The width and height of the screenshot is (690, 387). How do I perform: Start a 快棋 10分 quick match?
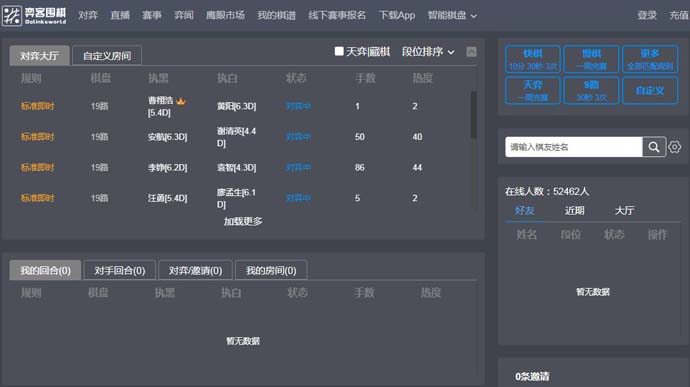(533, 59)
